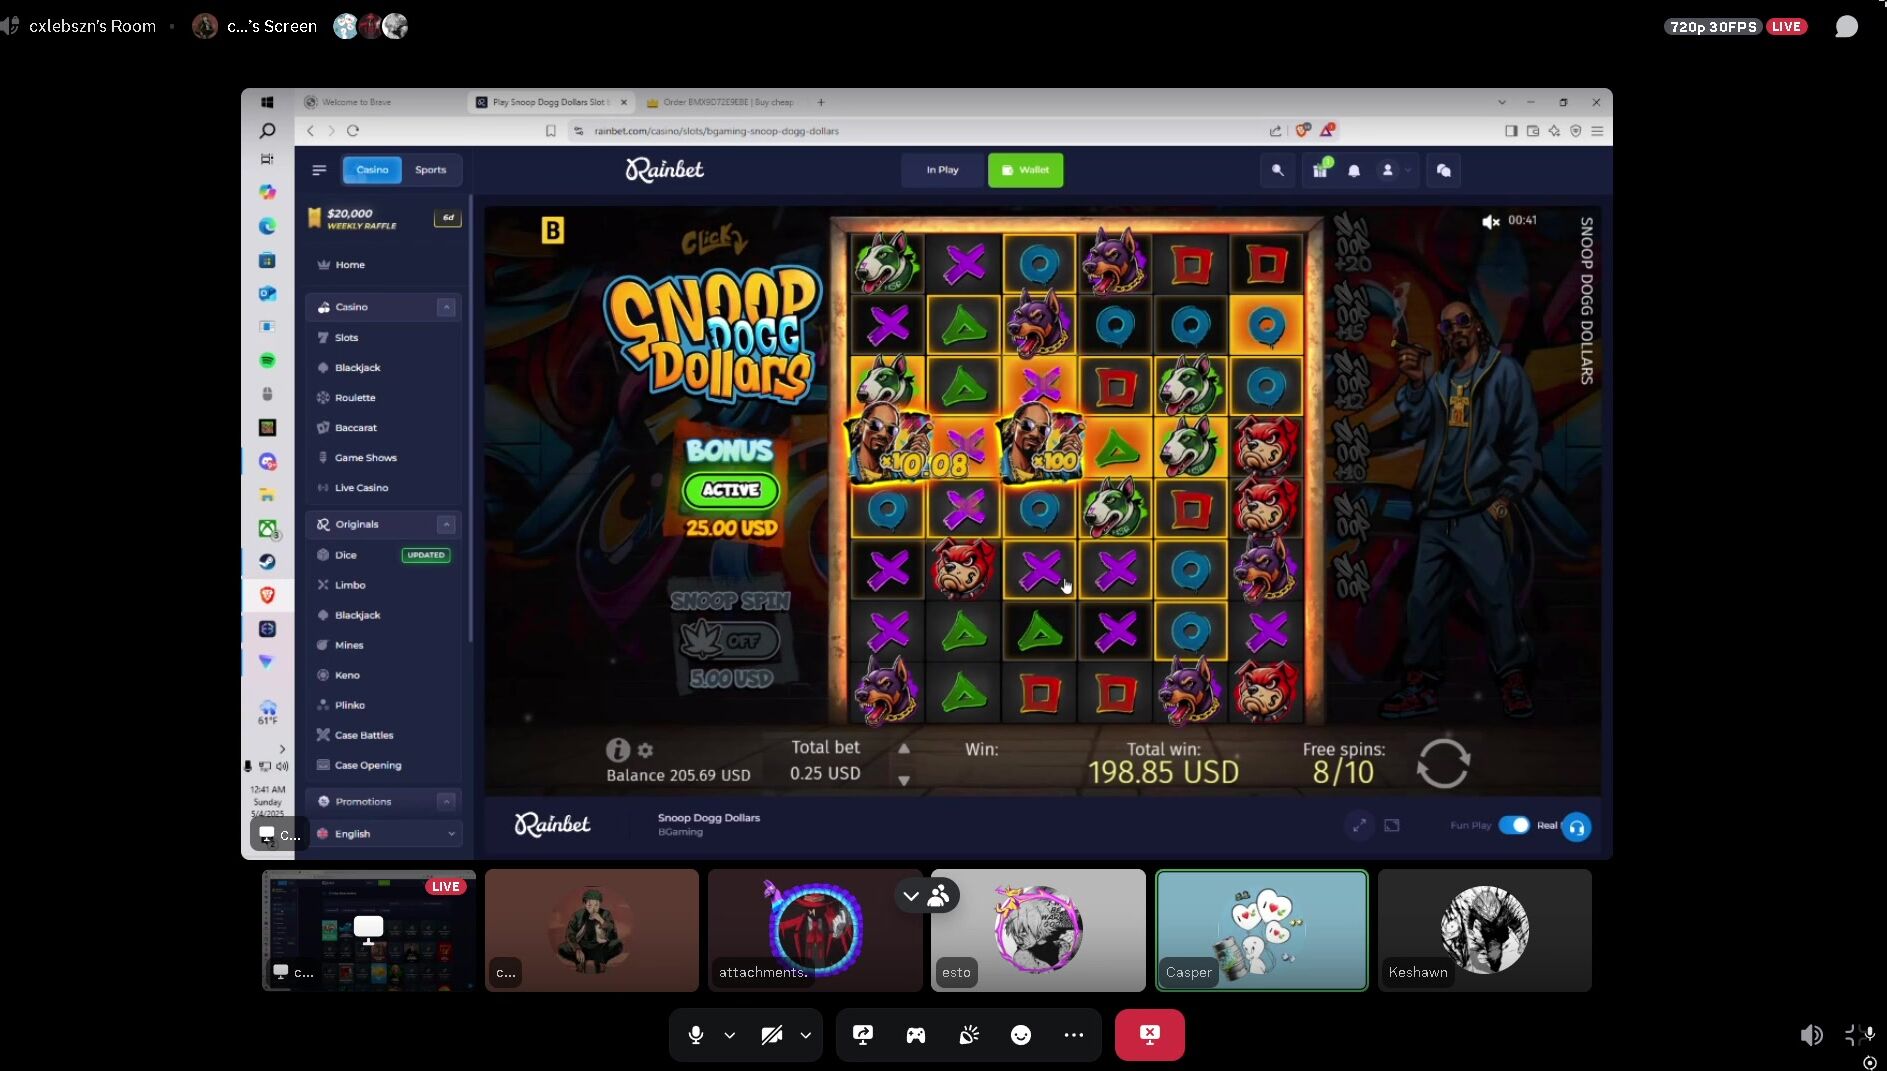Open Brave VPN shield icon

(1575, 131)
